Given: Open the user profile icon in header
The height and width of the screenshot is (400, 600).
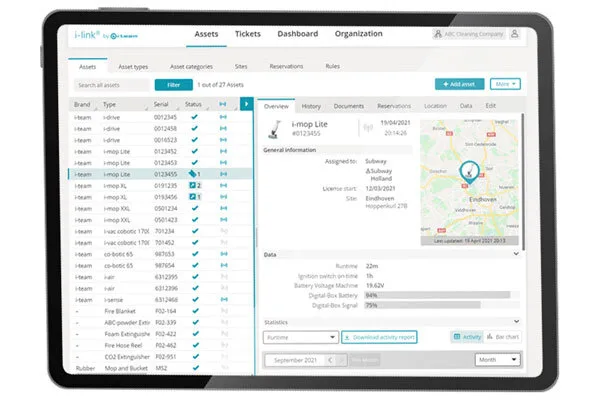Looking at the screenshot, I should (x=515, y=34).
